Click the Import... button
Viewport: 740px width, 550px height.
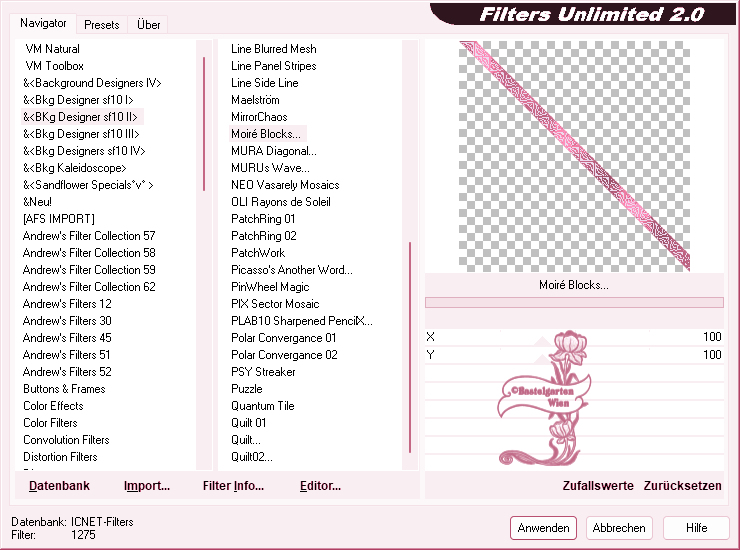tap(147, 486)
